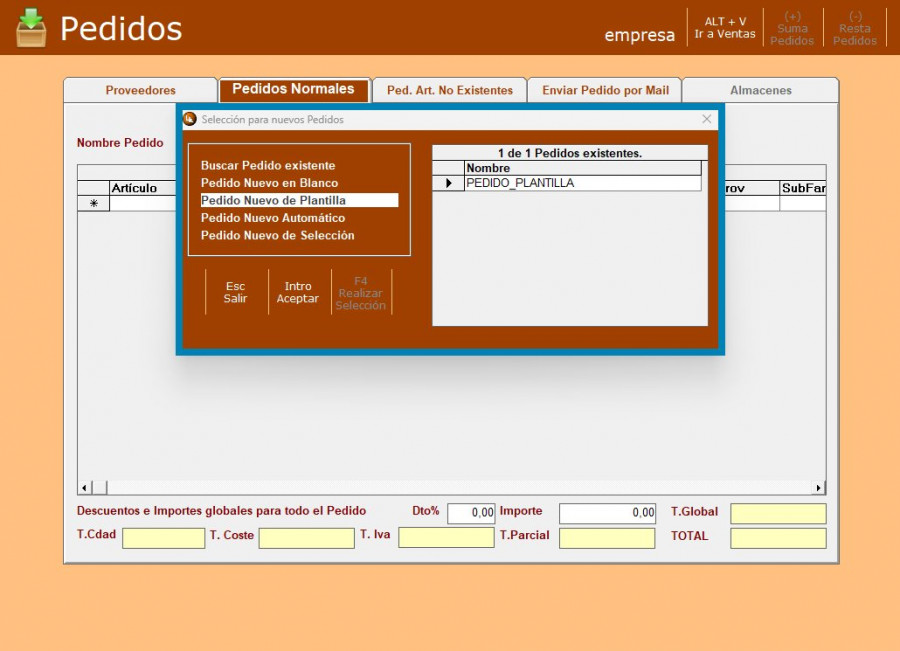900x651 pixels.
Task: Switch to the Proveedores tab
Action: [140, 90]
